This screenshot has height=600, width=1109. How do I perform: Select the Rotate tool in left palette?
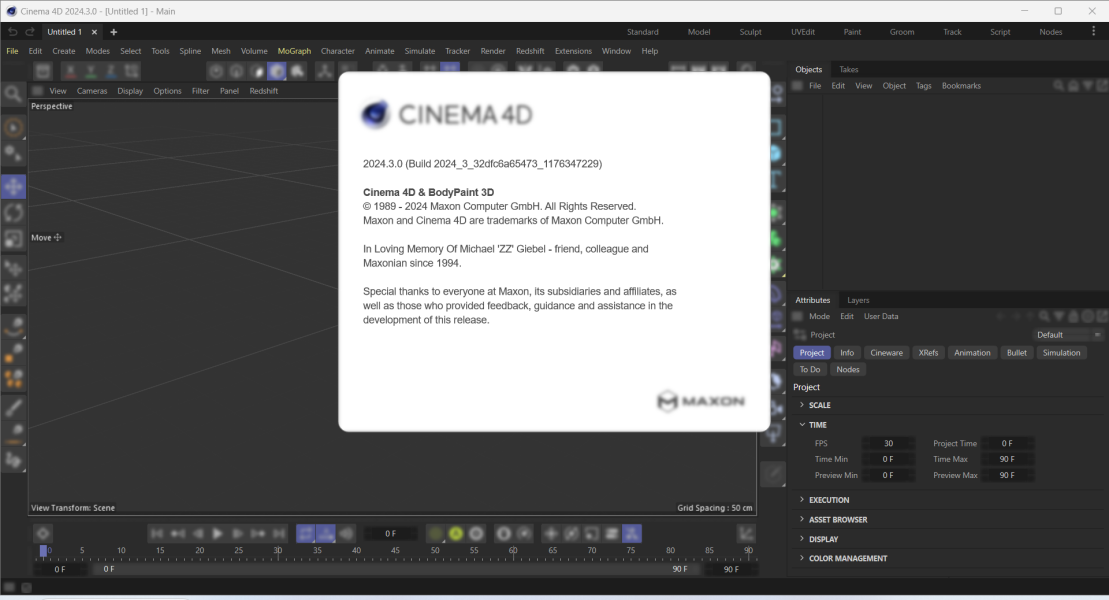pyautogui.click(x=13, y=213)
